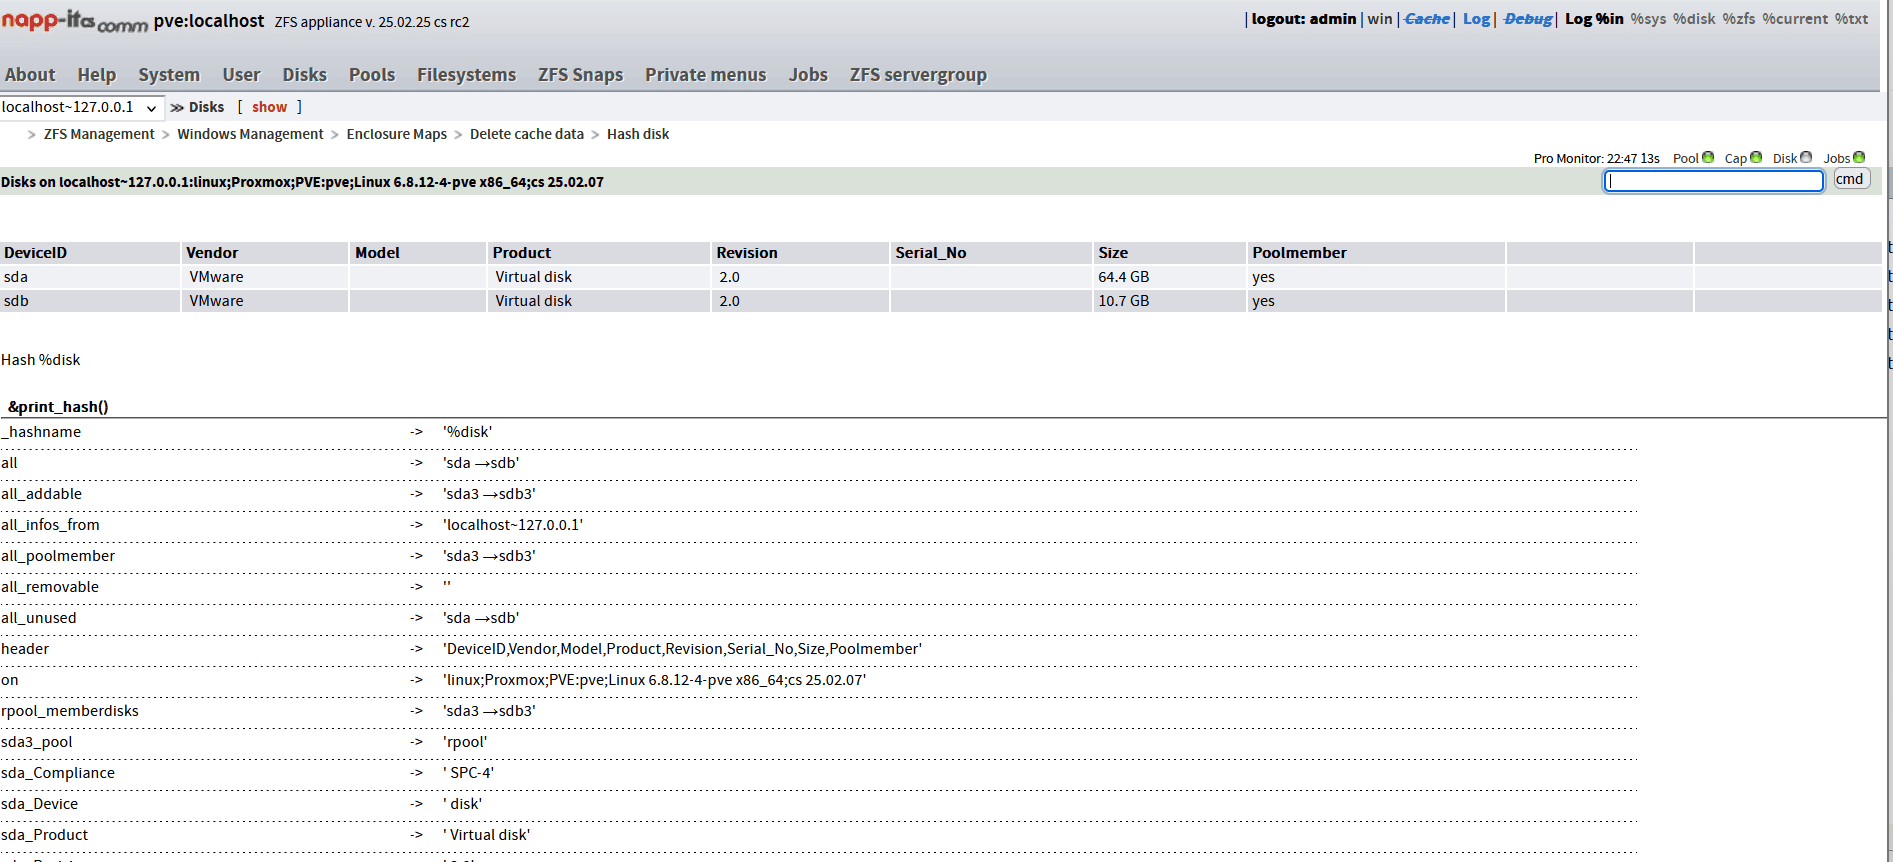
Task: Click the Pool status indicator light
Action: click(1708, 157)
